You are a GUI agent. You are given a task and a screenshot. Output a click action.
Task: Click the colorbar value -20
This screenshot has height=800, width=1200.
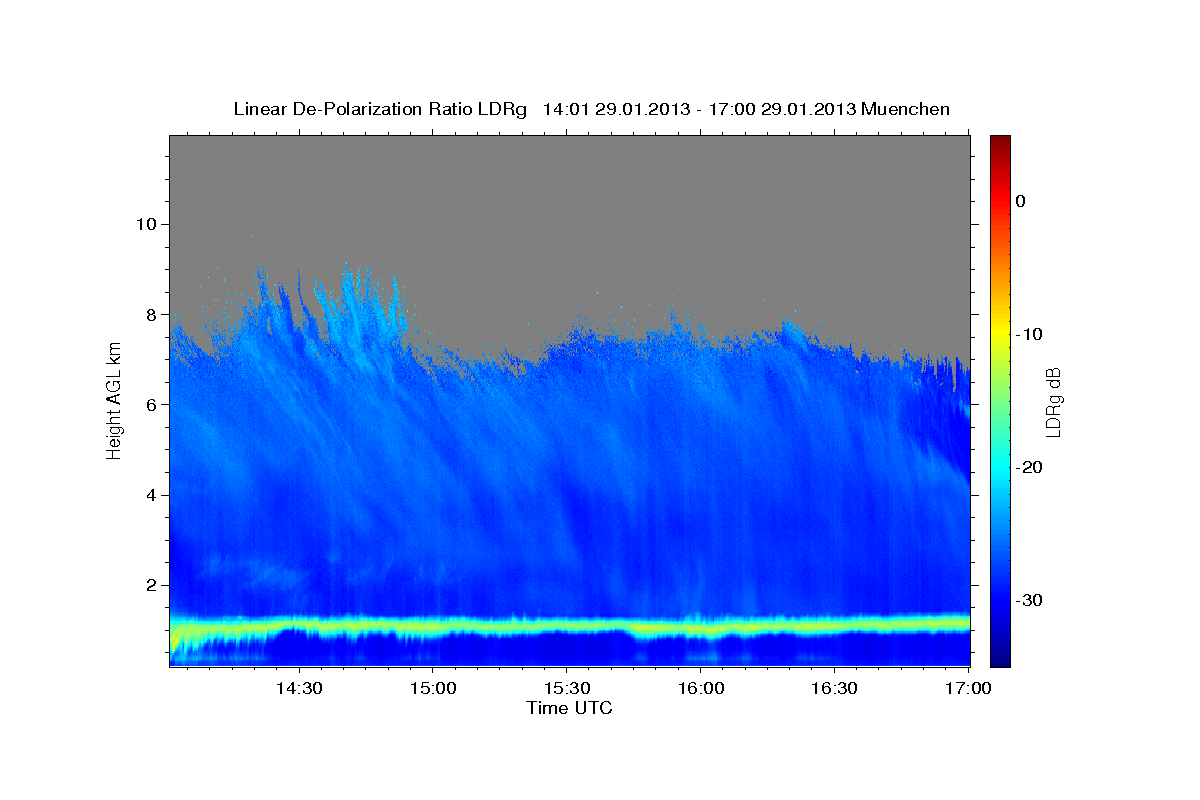point(1029,467)
